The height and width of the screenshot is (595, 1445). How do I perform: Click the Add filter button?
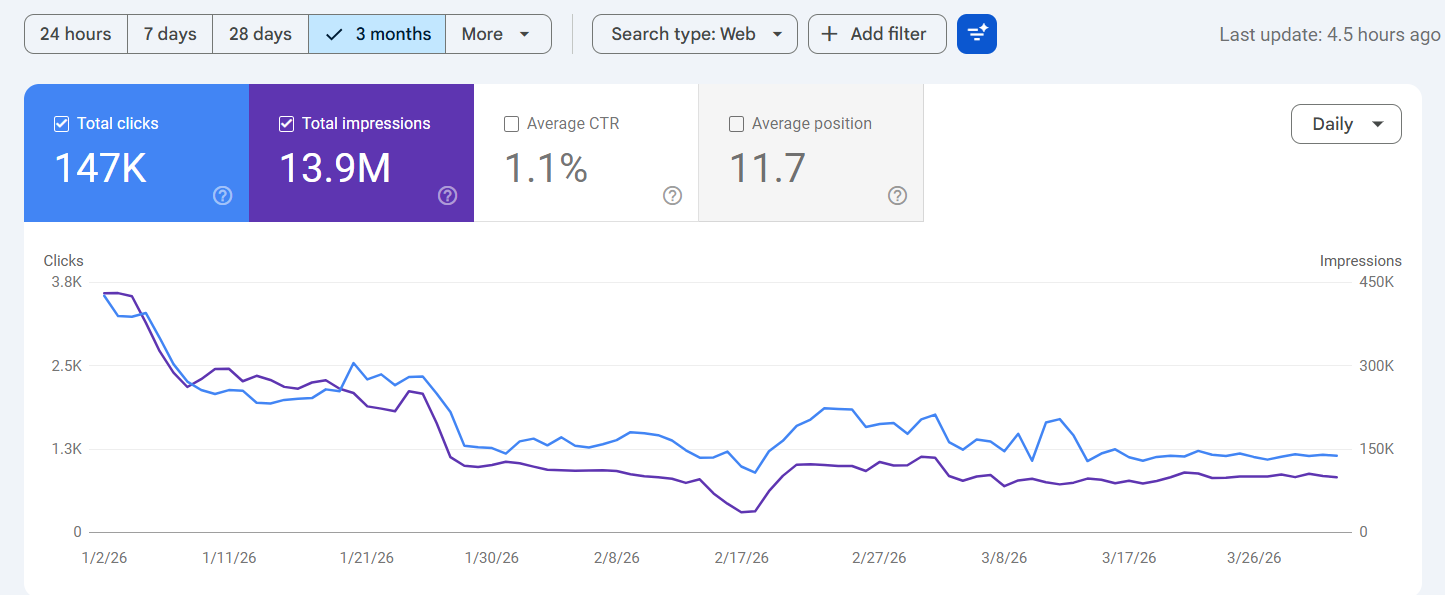[x=877, y=33]
